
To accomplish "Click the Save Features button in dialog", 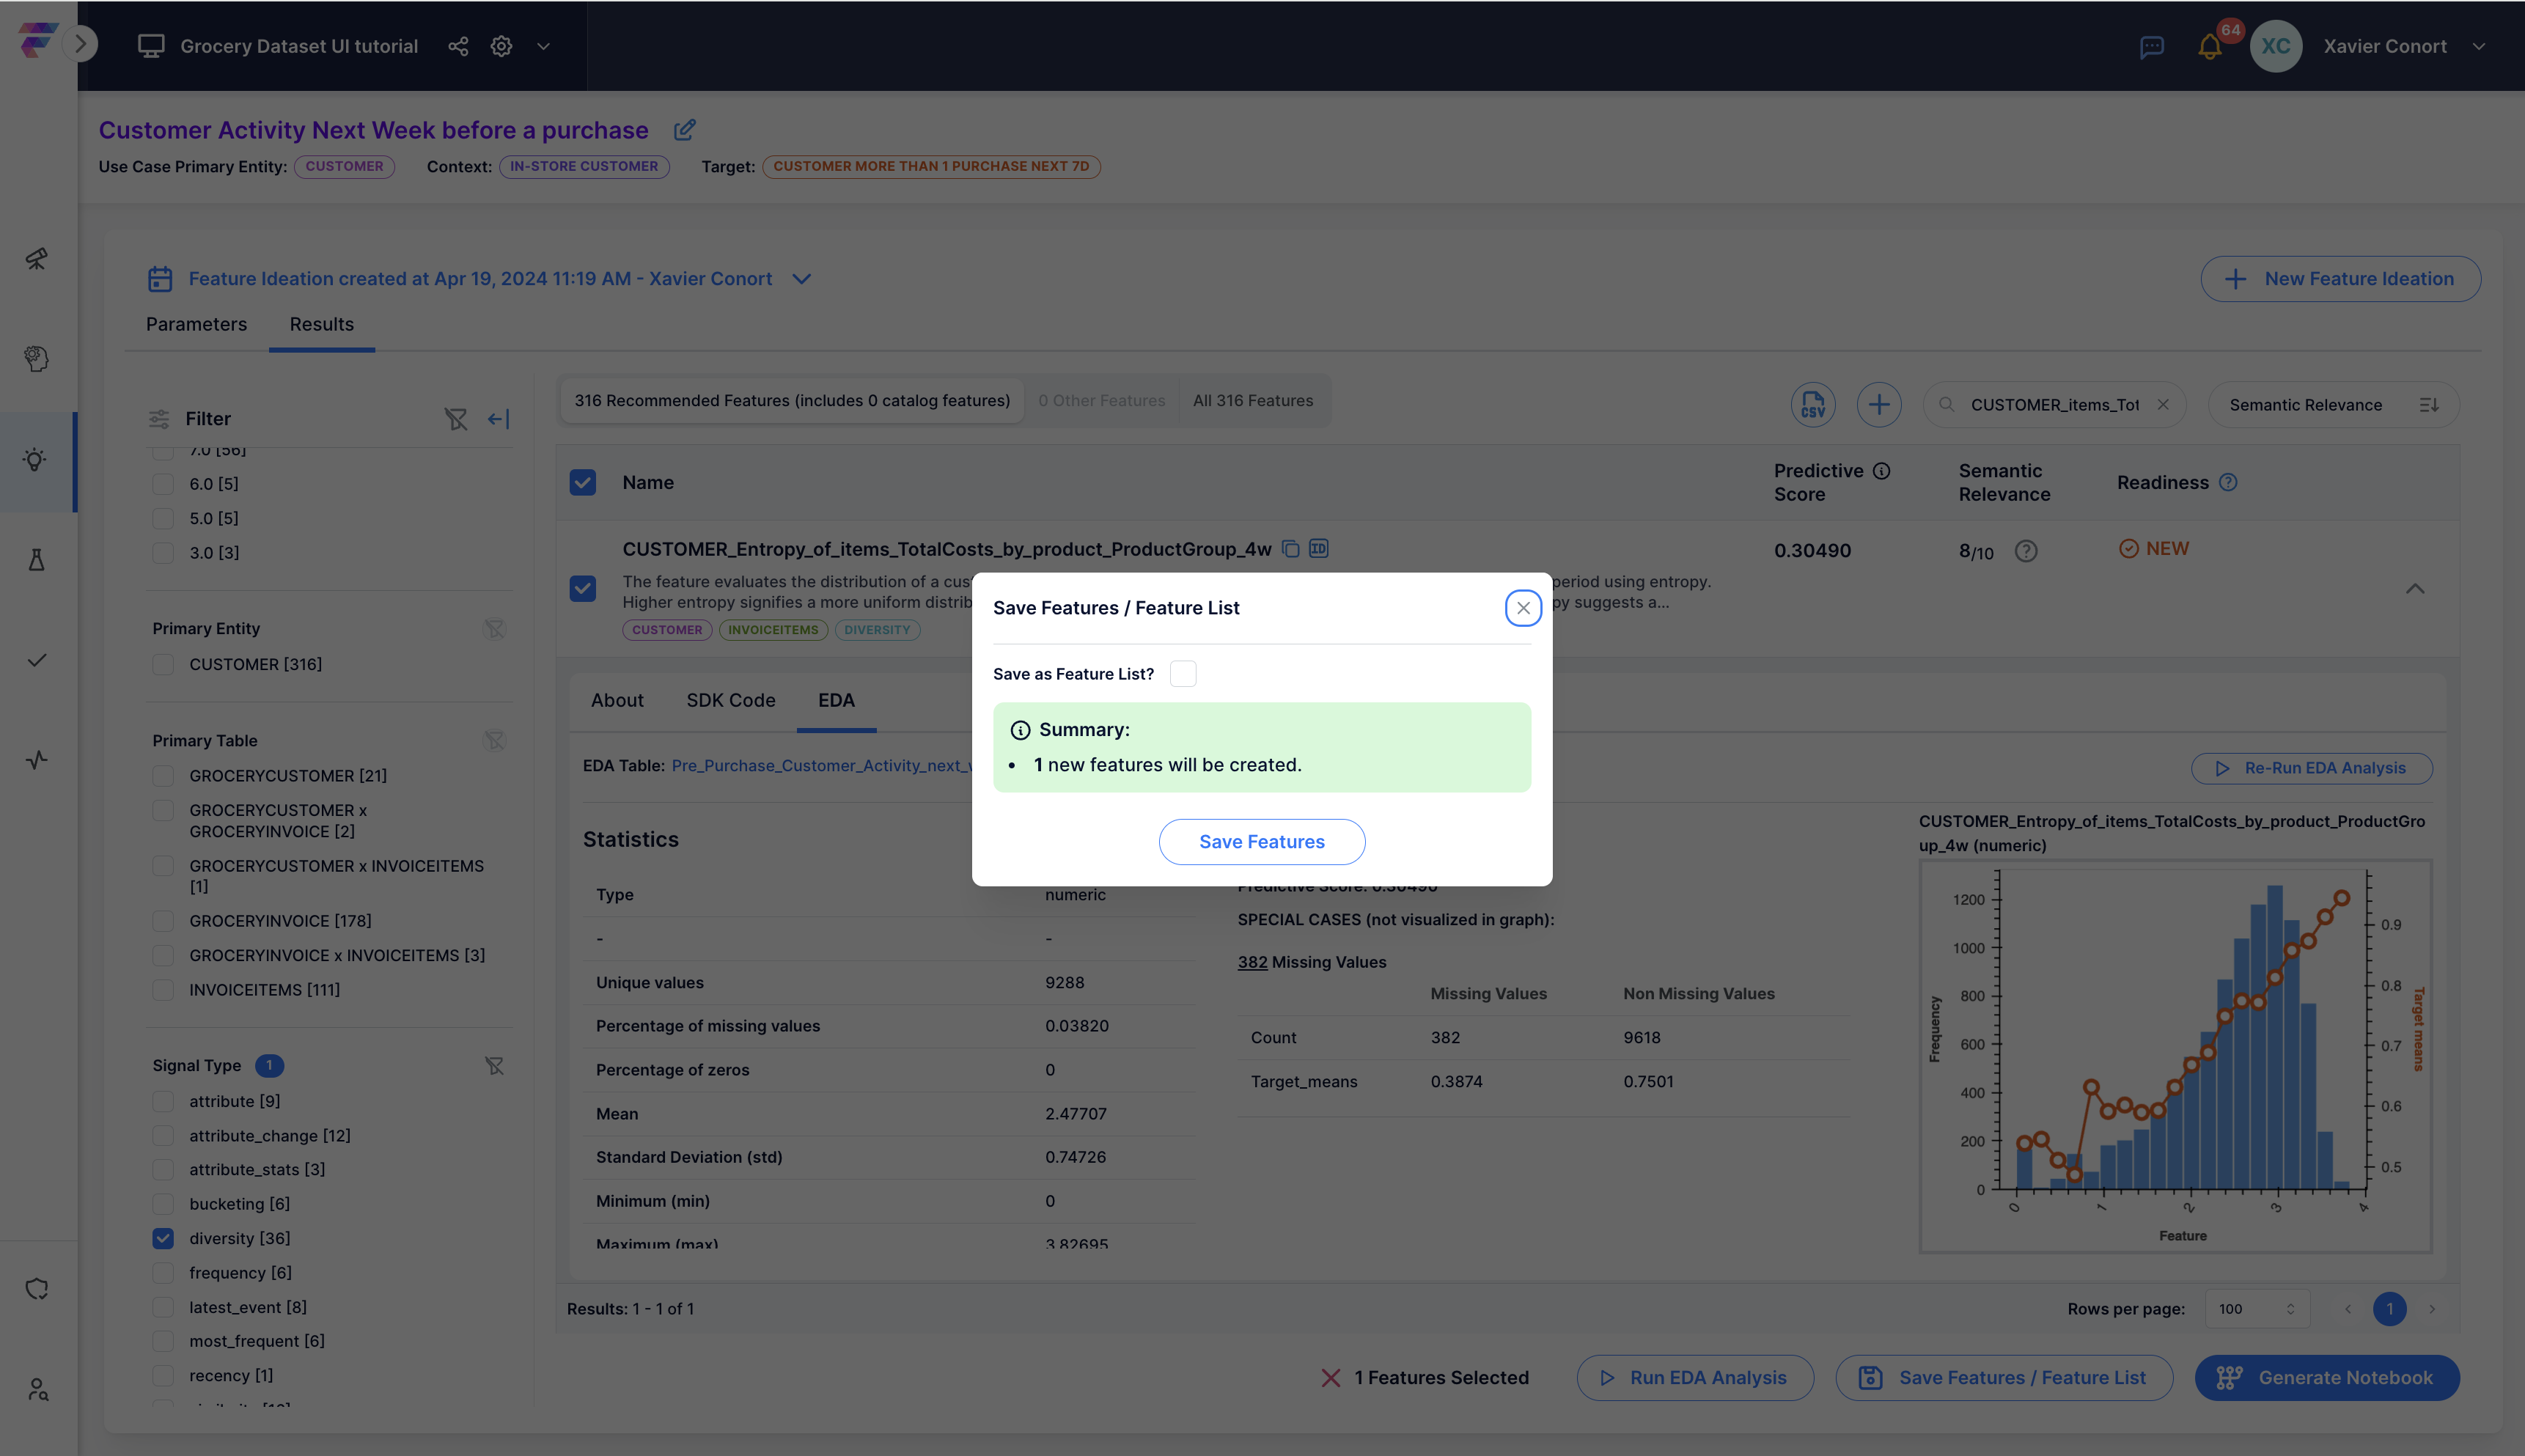I will [1262, 842].
